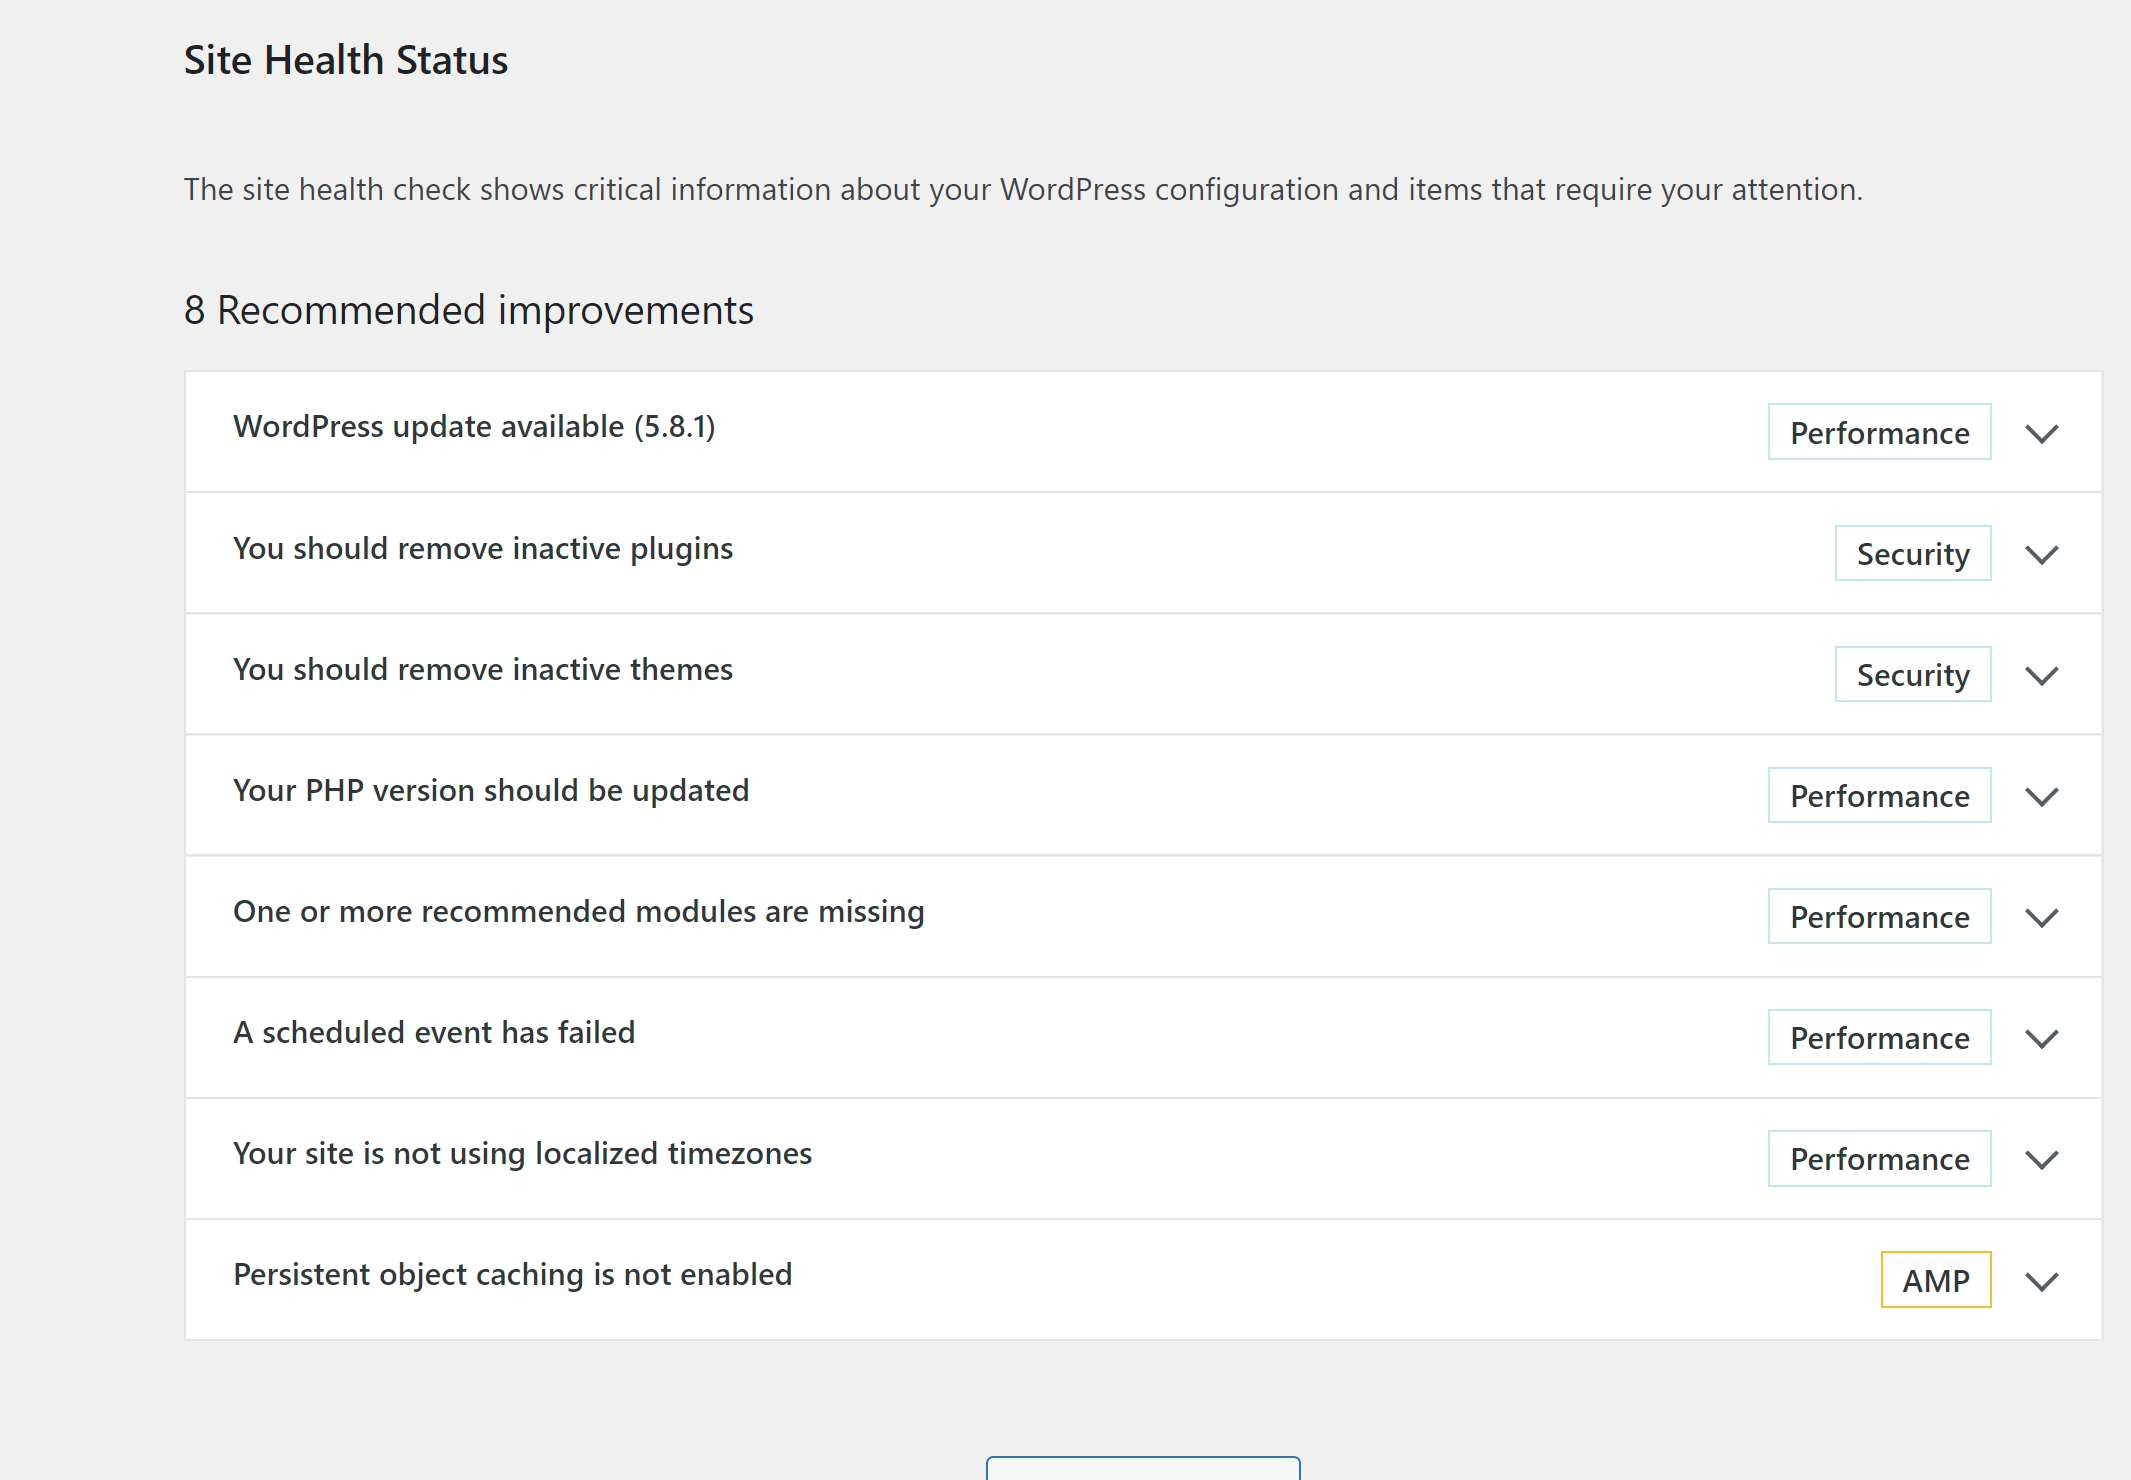
Task: Click Security badge on inactive plugins row
Action: (1912, 554)
